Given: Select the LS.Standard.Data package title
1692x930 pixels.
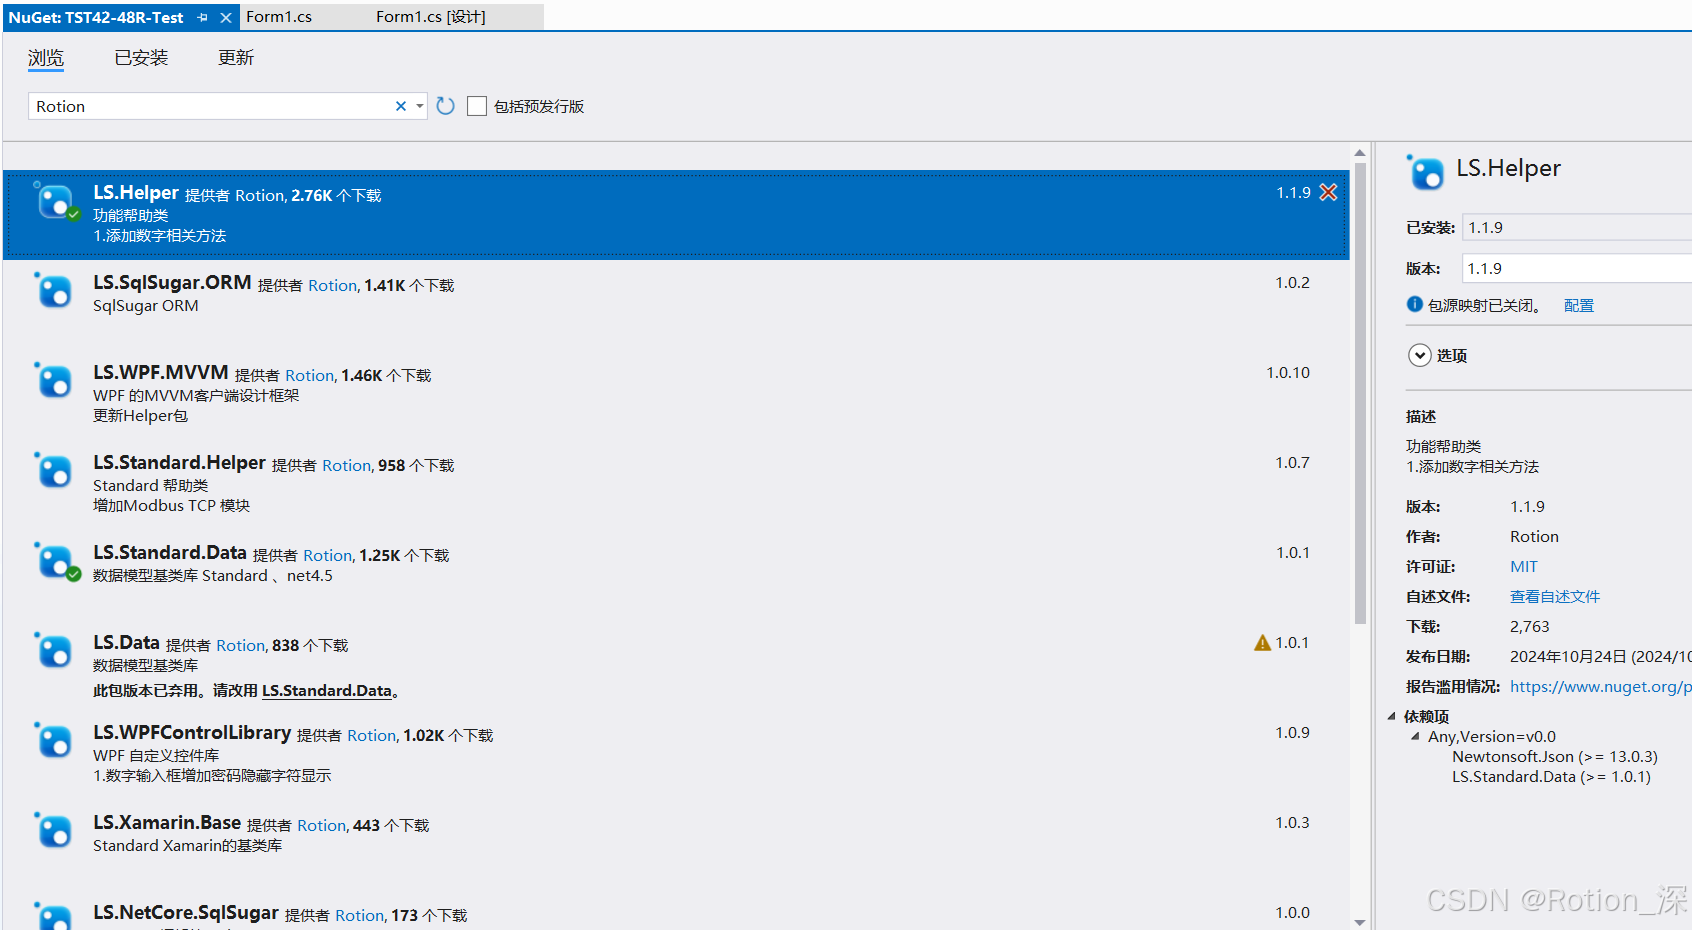Looking at the screenshot, I should pyautogui.click(x=170, y=553).
